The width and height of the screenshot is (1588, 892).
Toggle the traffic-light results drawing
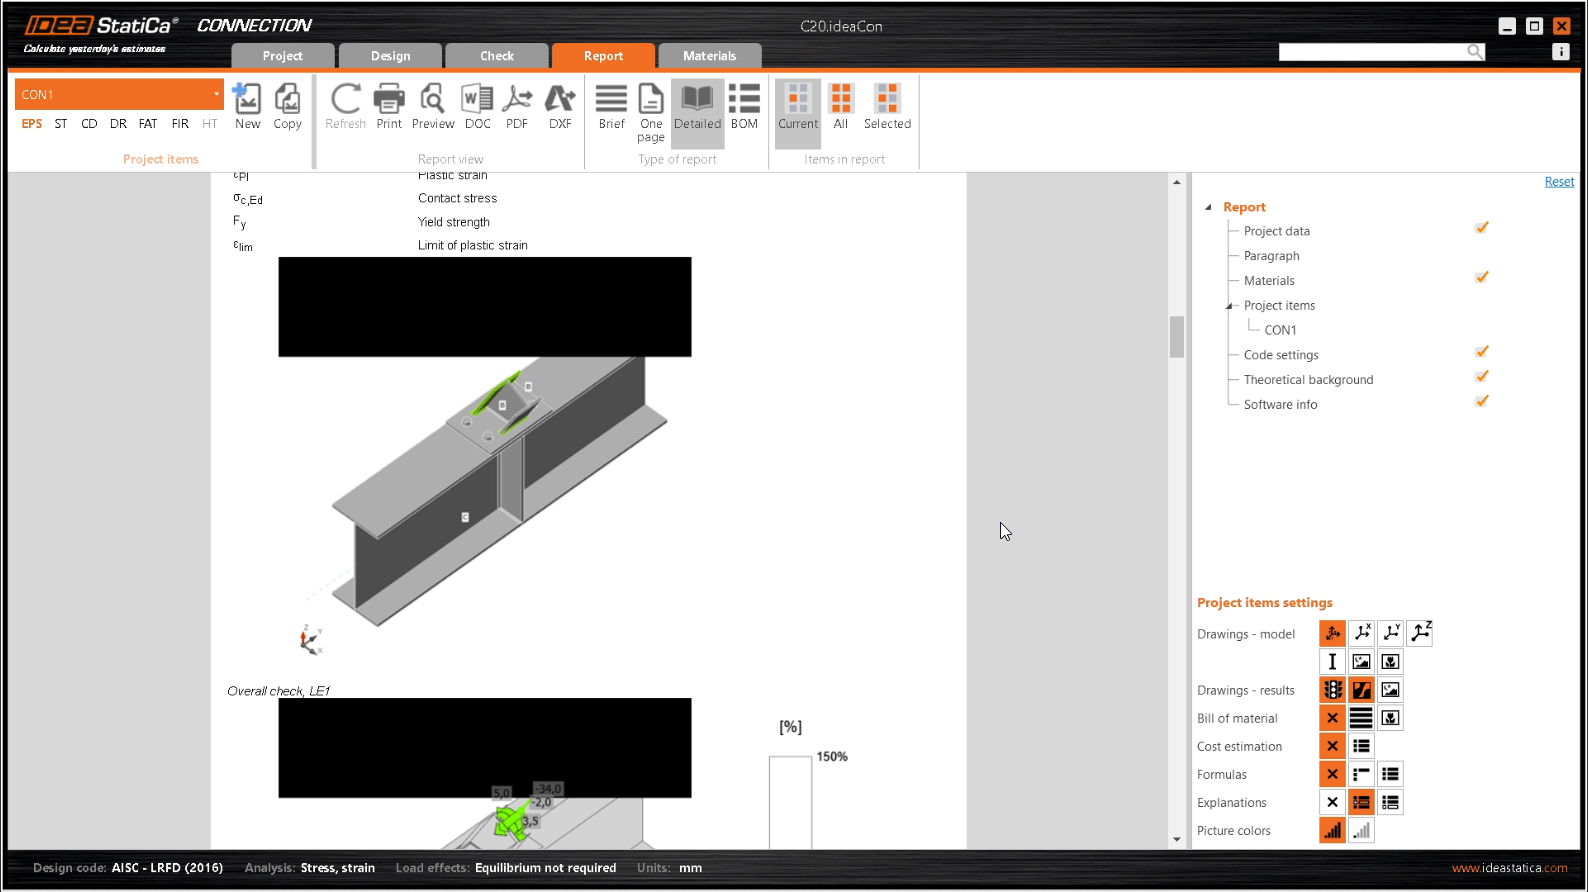click(x=1332, y=690)
